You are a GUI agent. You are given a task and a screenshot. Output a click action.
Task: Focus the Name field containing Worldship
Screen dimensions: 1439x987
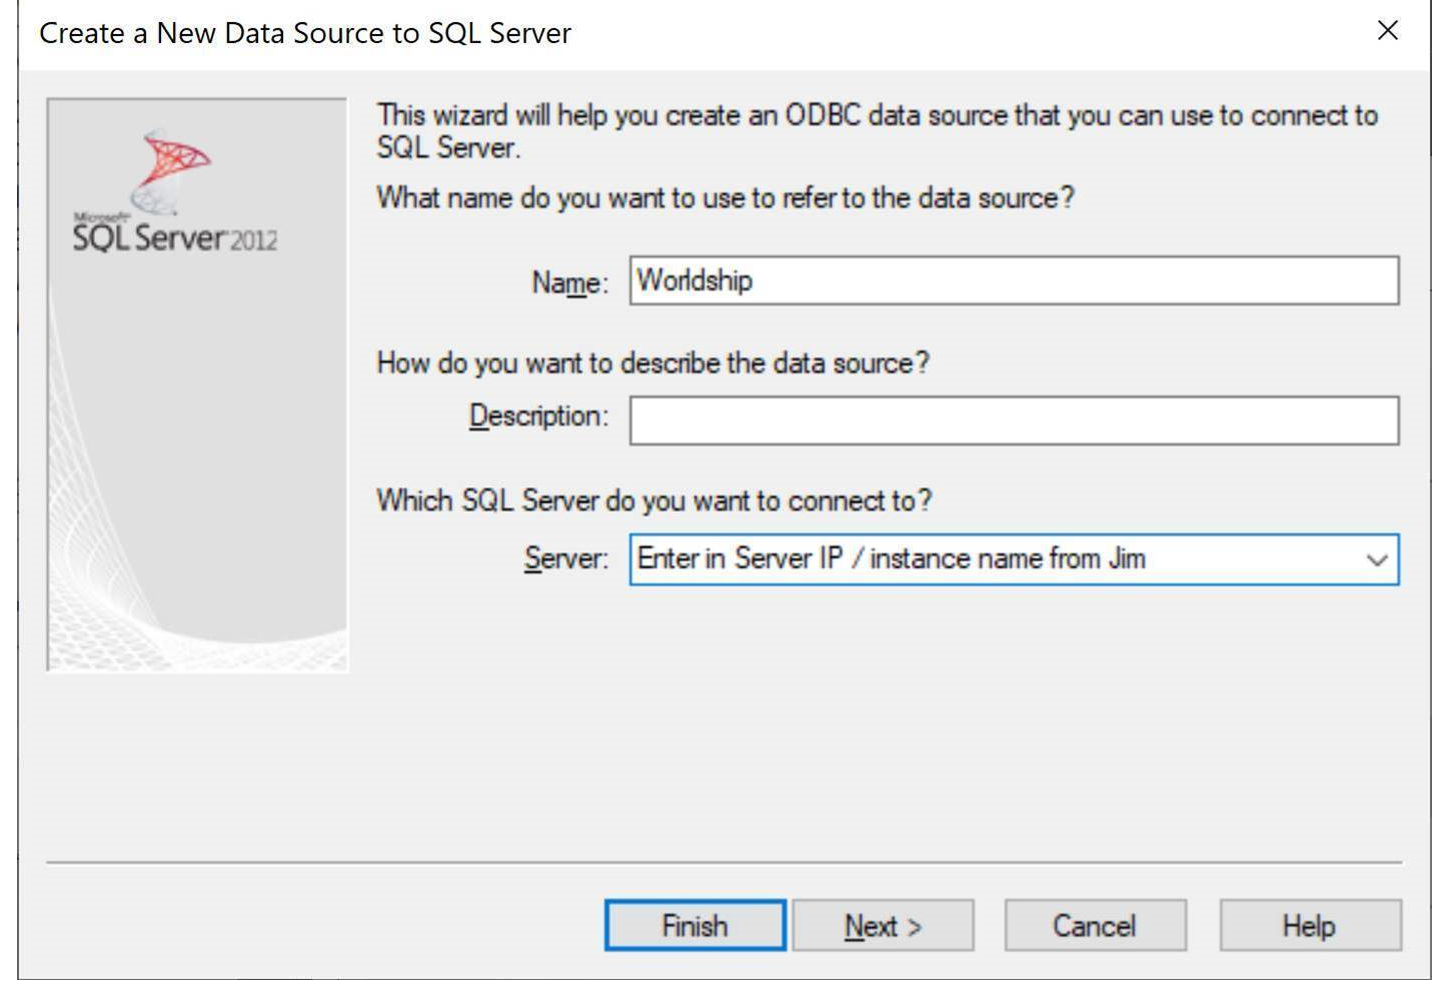tap(1014, 280)
